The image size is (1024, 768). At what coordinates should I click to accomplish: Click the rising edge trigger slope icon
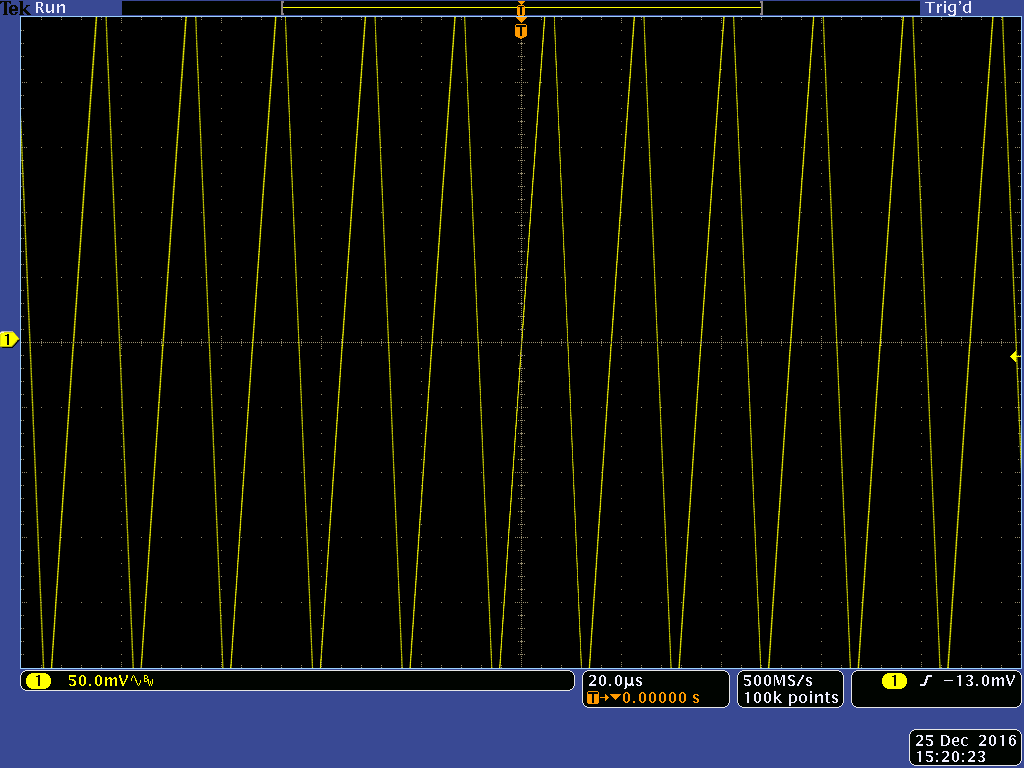click(925, 681)
